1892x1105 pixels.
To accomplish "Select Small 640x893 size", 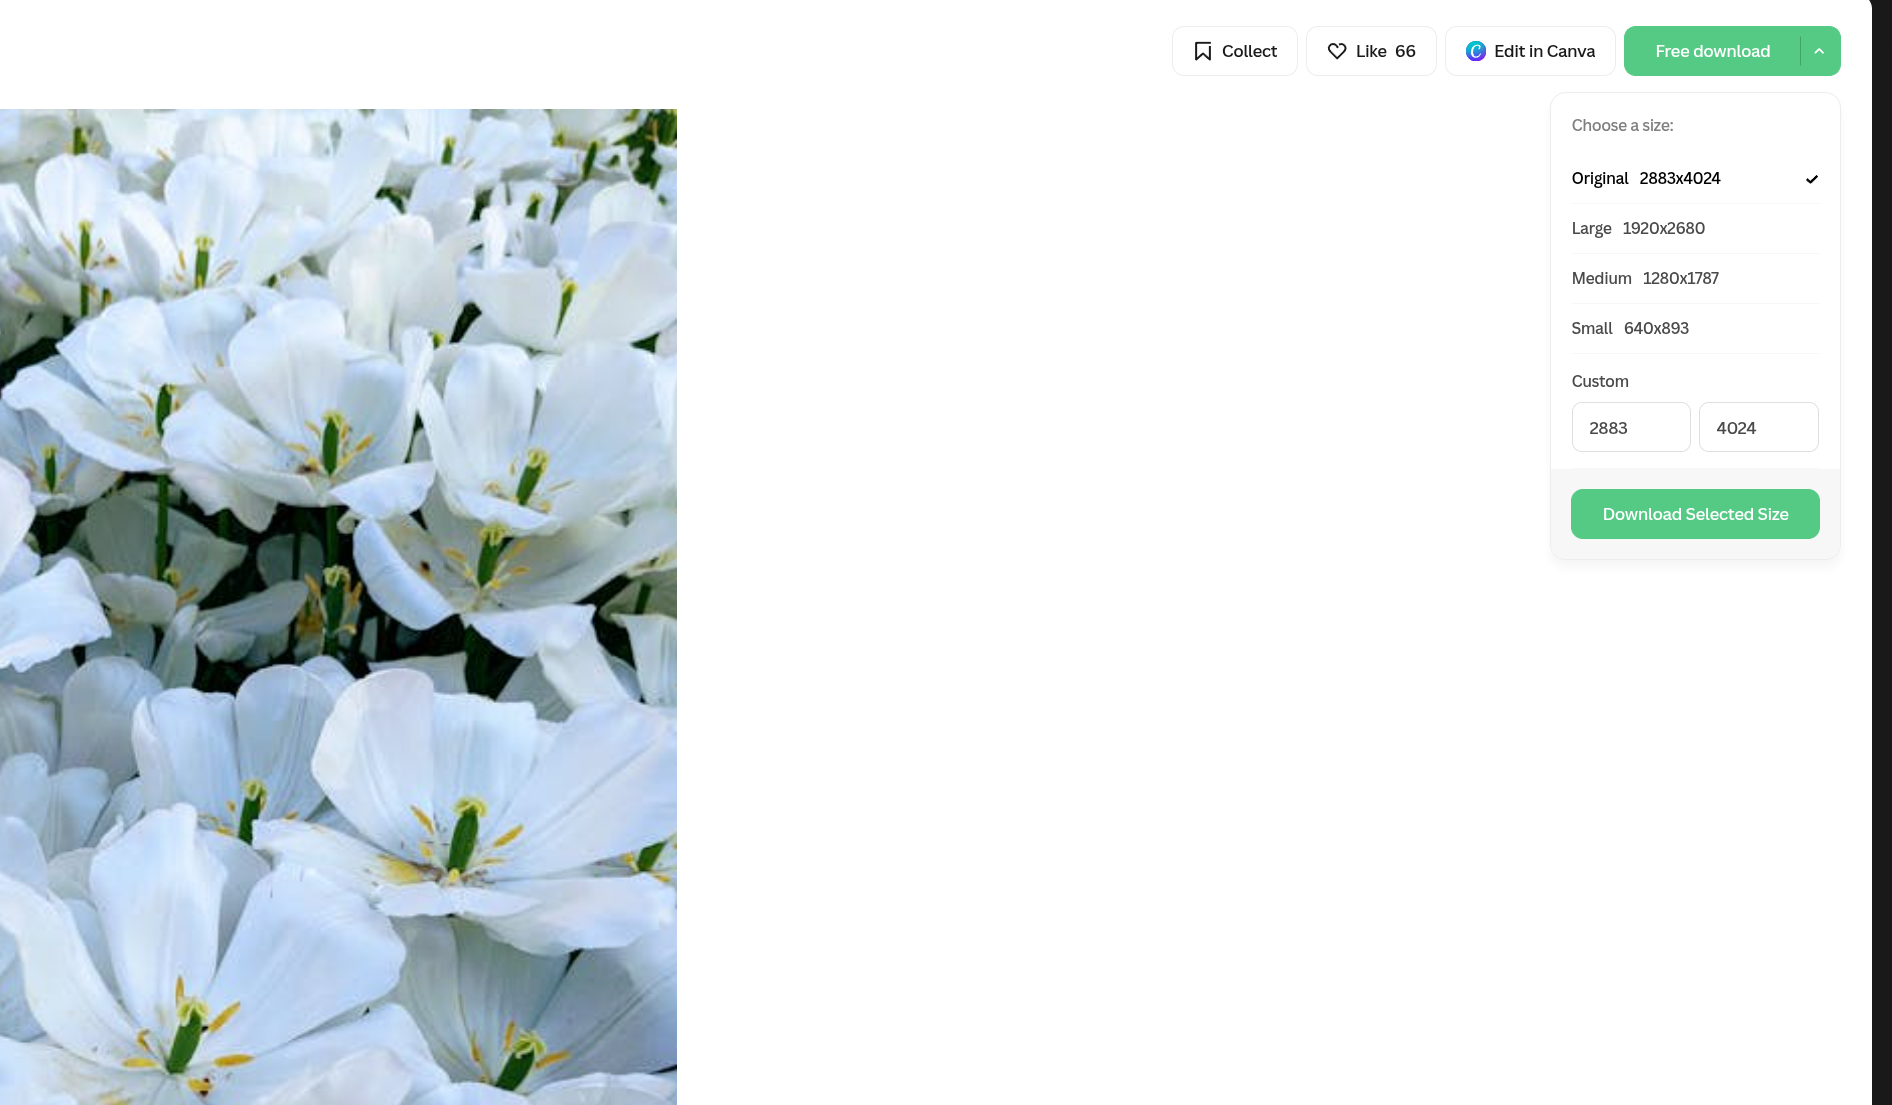I will click(x=1695, y=329).
